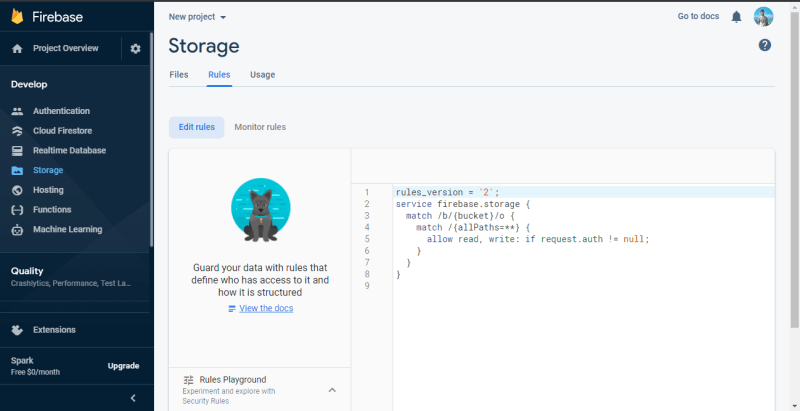800x411 pixels.
Task: Click the Go to docs link
Action: (x=698, y=16)
